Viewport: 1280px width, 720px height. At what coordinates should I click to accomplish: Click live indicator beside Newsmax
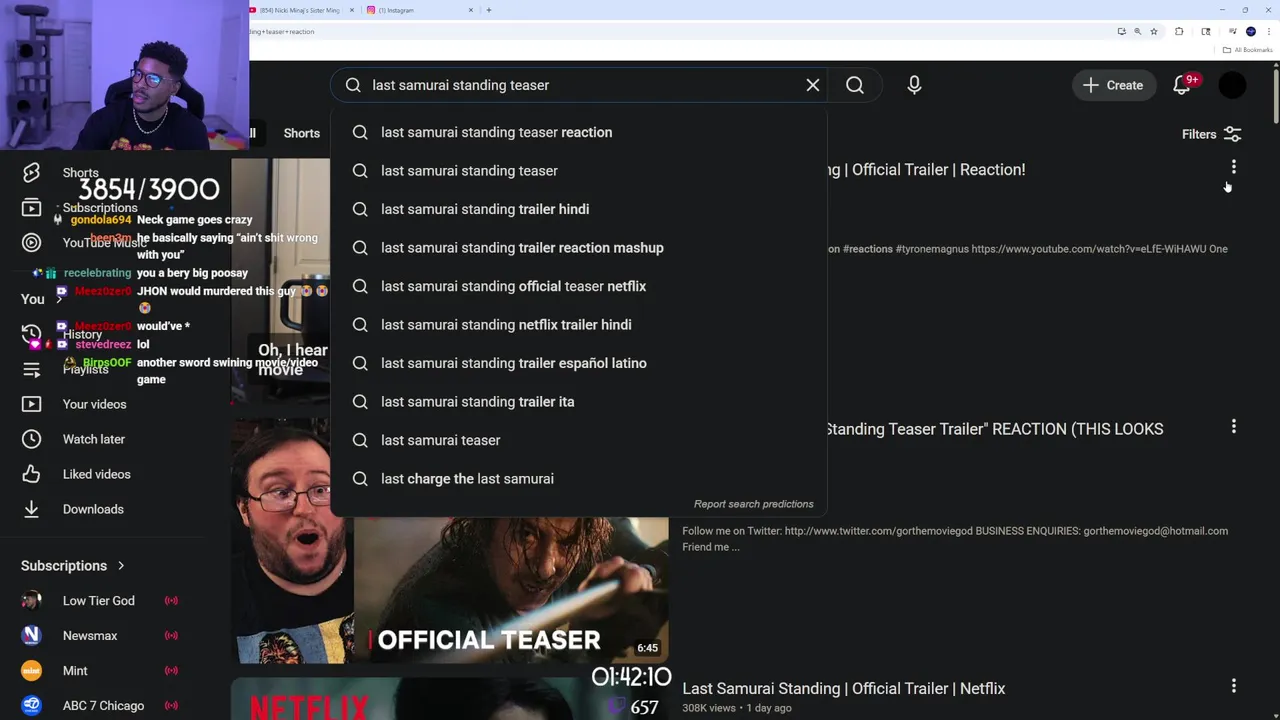[171, 636]
